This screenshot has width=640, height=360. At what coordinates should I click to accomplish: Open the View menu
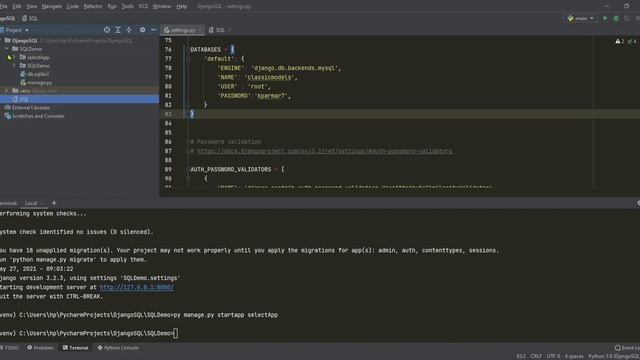point(31,6)
